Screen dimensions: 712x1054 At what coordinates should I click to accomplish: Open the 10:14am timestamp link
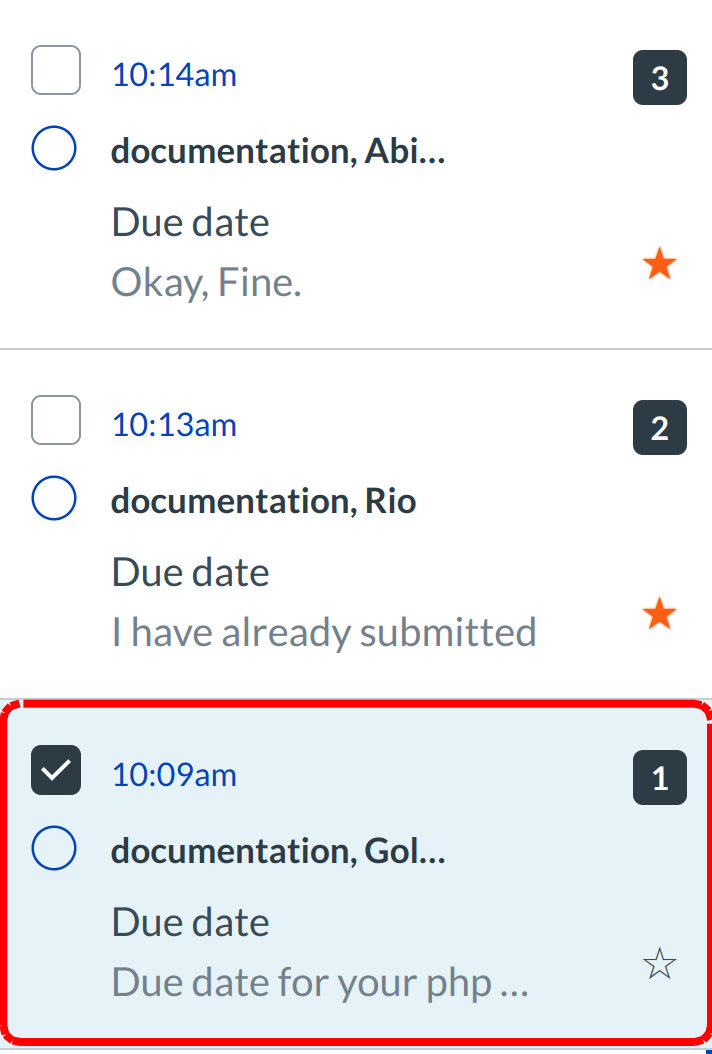tap(174, 75)
